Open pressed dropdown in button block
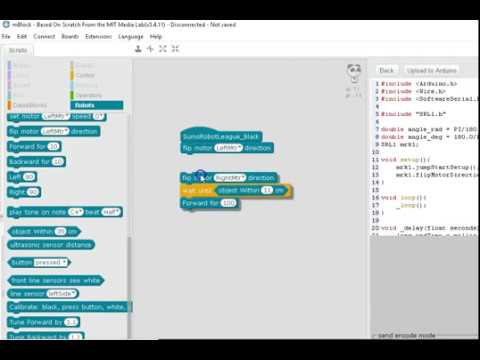 click(x=51, y=262)
